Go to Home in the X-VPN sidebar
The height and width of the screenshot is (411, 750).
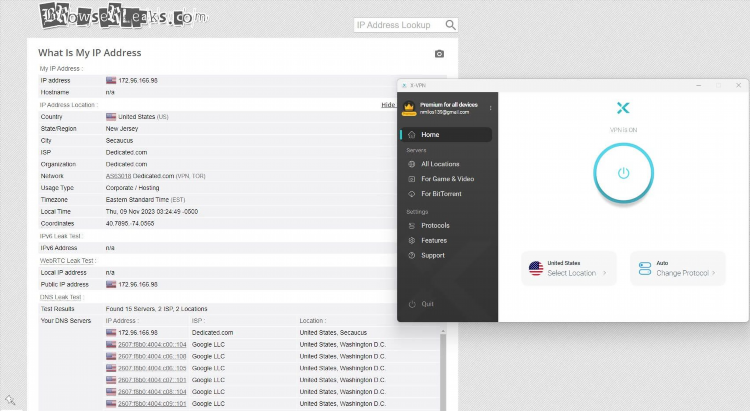(x=446, y=134)
